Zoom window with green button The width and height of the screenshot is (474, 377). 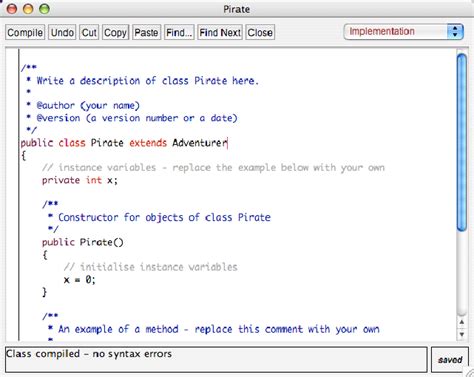point(44,9)
